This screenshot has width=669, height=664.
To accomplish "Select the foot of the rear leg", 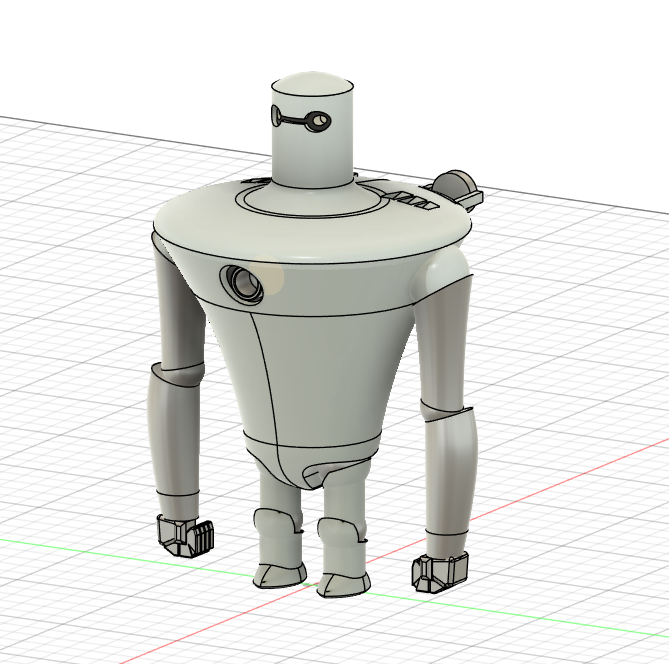I will coord(280,574).
